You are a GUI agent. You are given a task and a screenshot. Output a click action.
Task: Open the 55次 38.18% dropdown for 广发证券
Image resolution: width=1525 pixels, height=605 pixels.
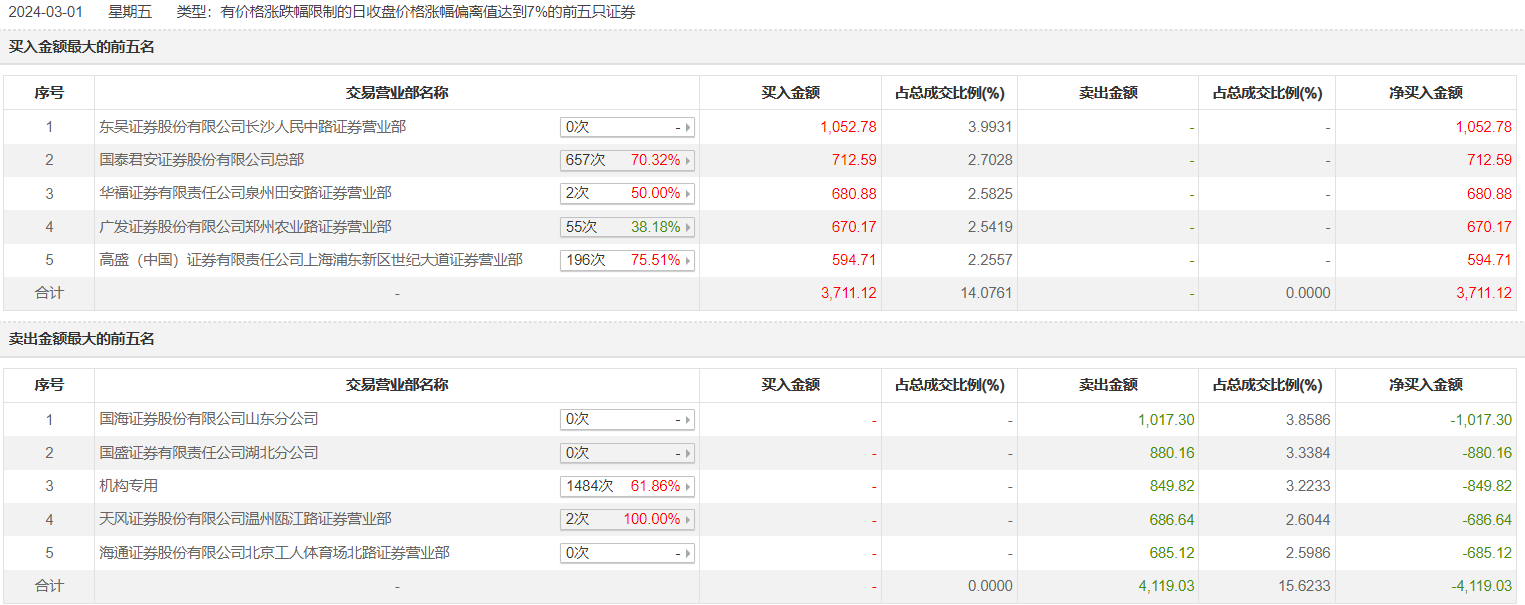pyautogui.click(x=627, y=227)
